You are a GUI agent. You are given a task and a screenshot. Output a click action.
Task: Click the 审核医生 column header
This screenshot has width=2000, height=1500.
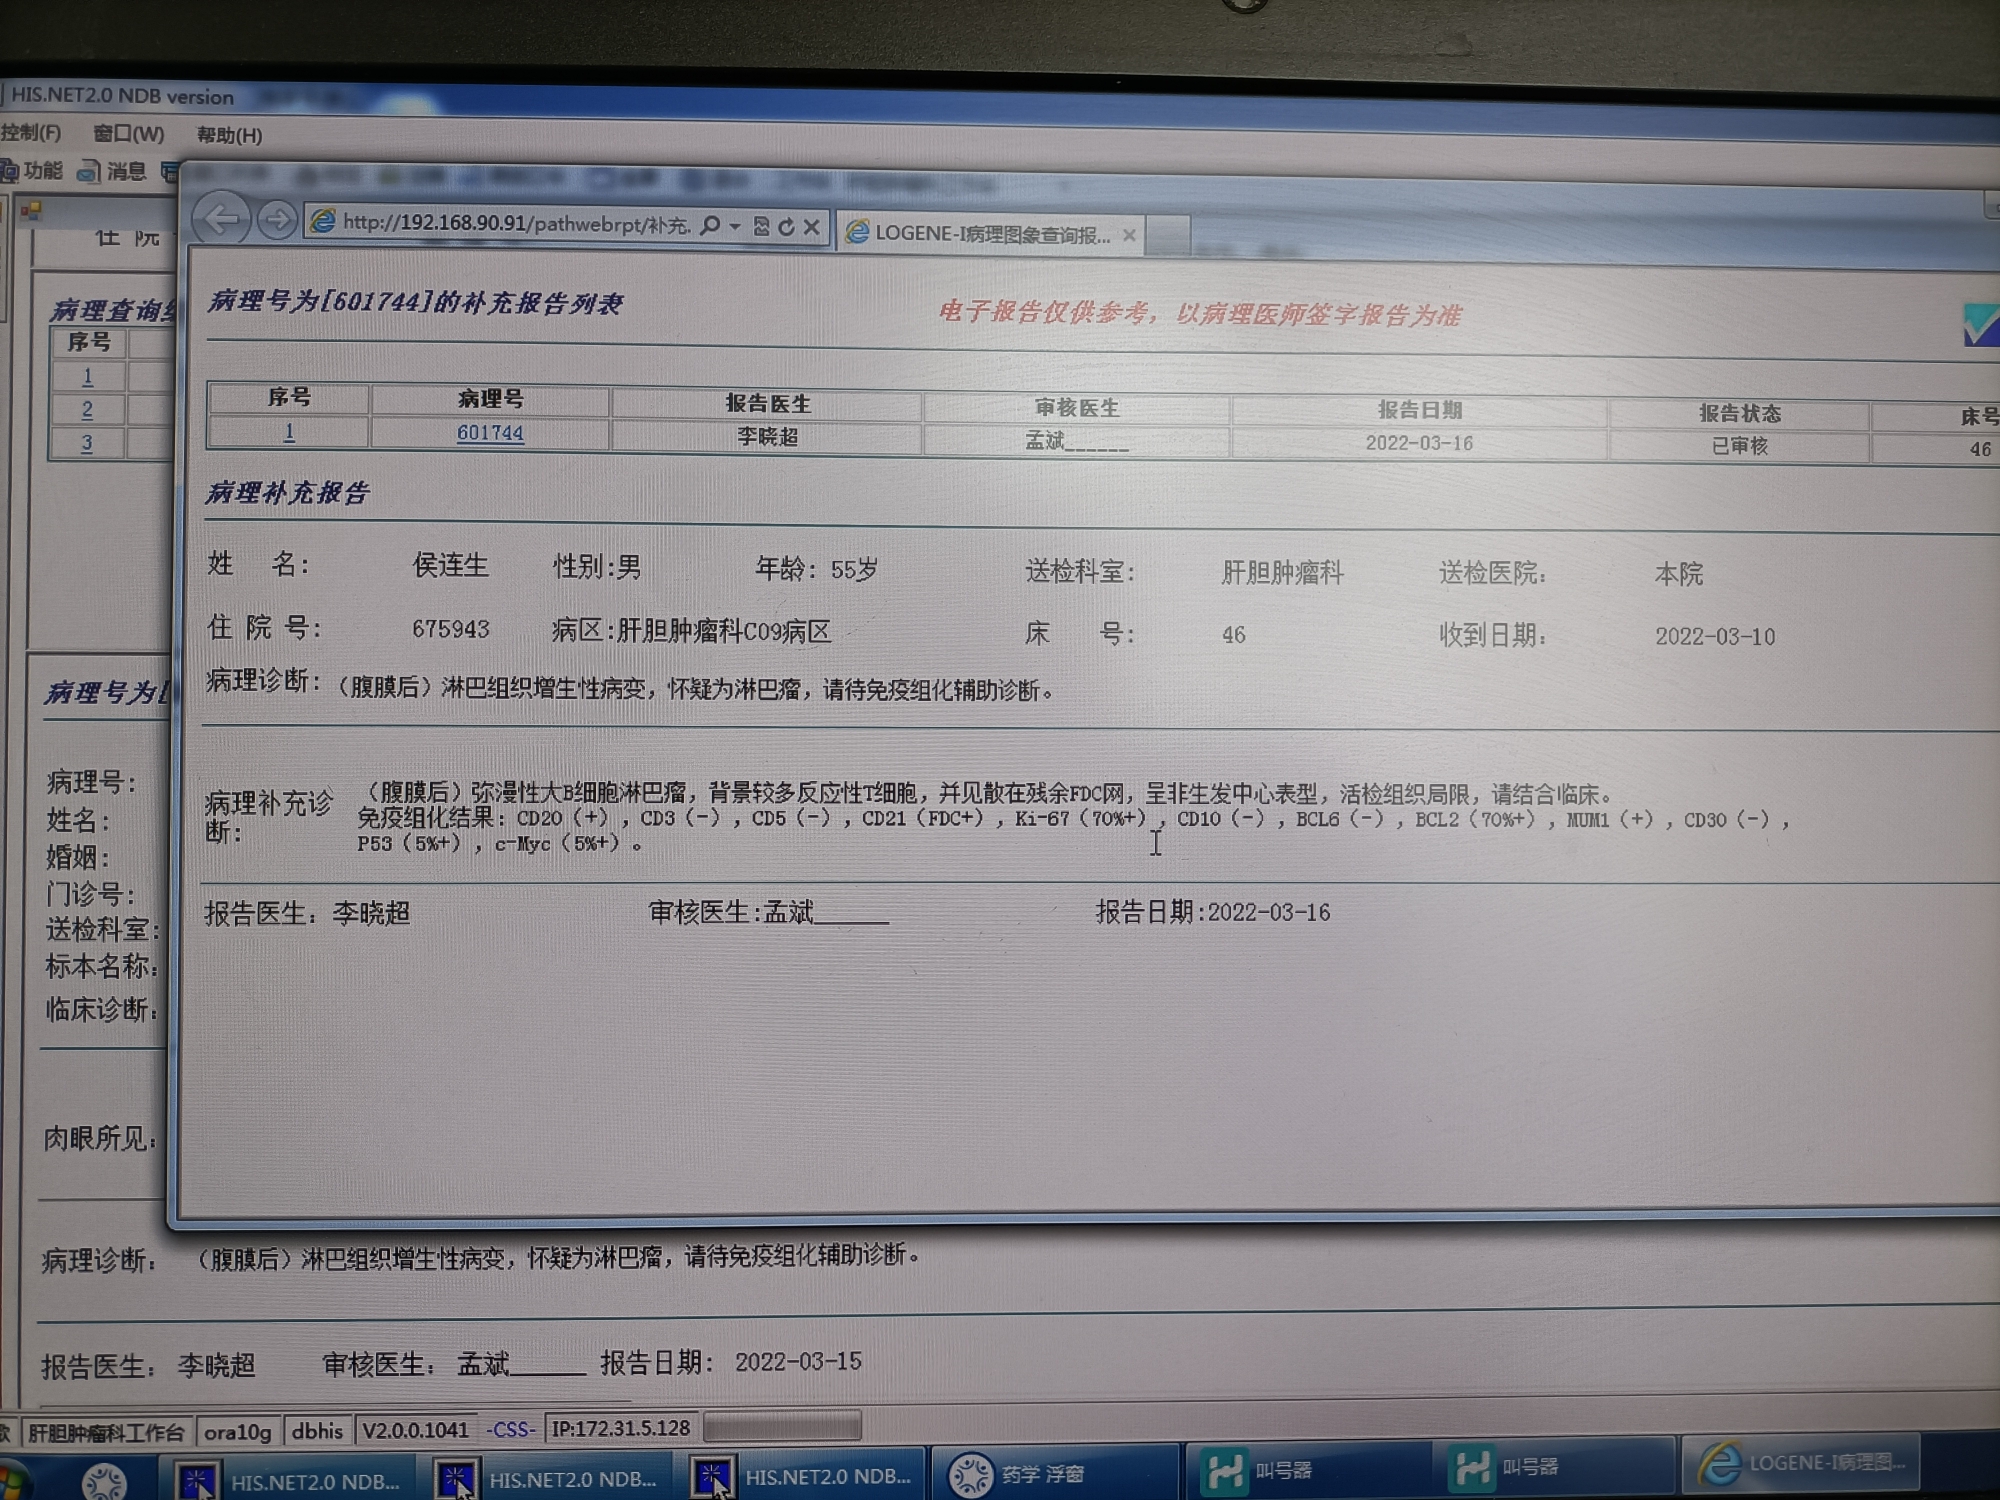click(x=1076, y=407)
